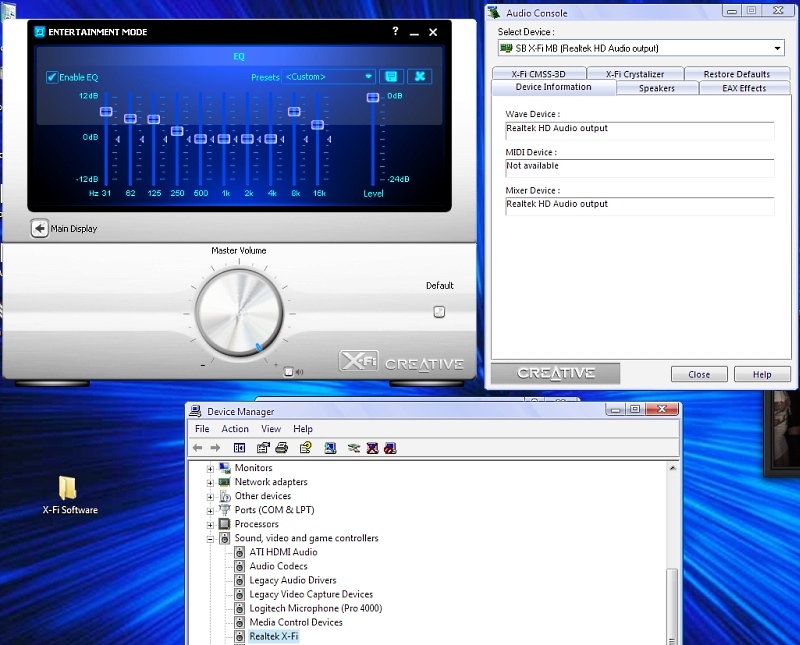
Task: Click Help in Audio Console
Action: 762,374
